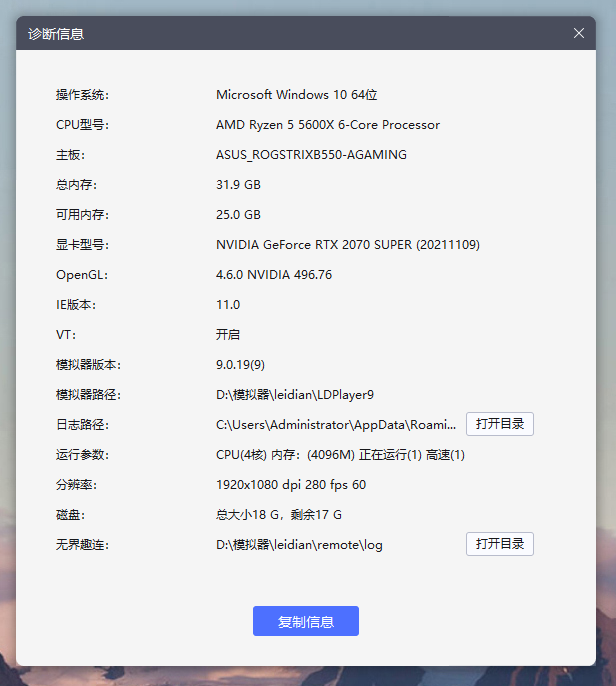Select the Microsoft Windows 10 64位 value
Screen dimensions: 616x686
[296, 95]
